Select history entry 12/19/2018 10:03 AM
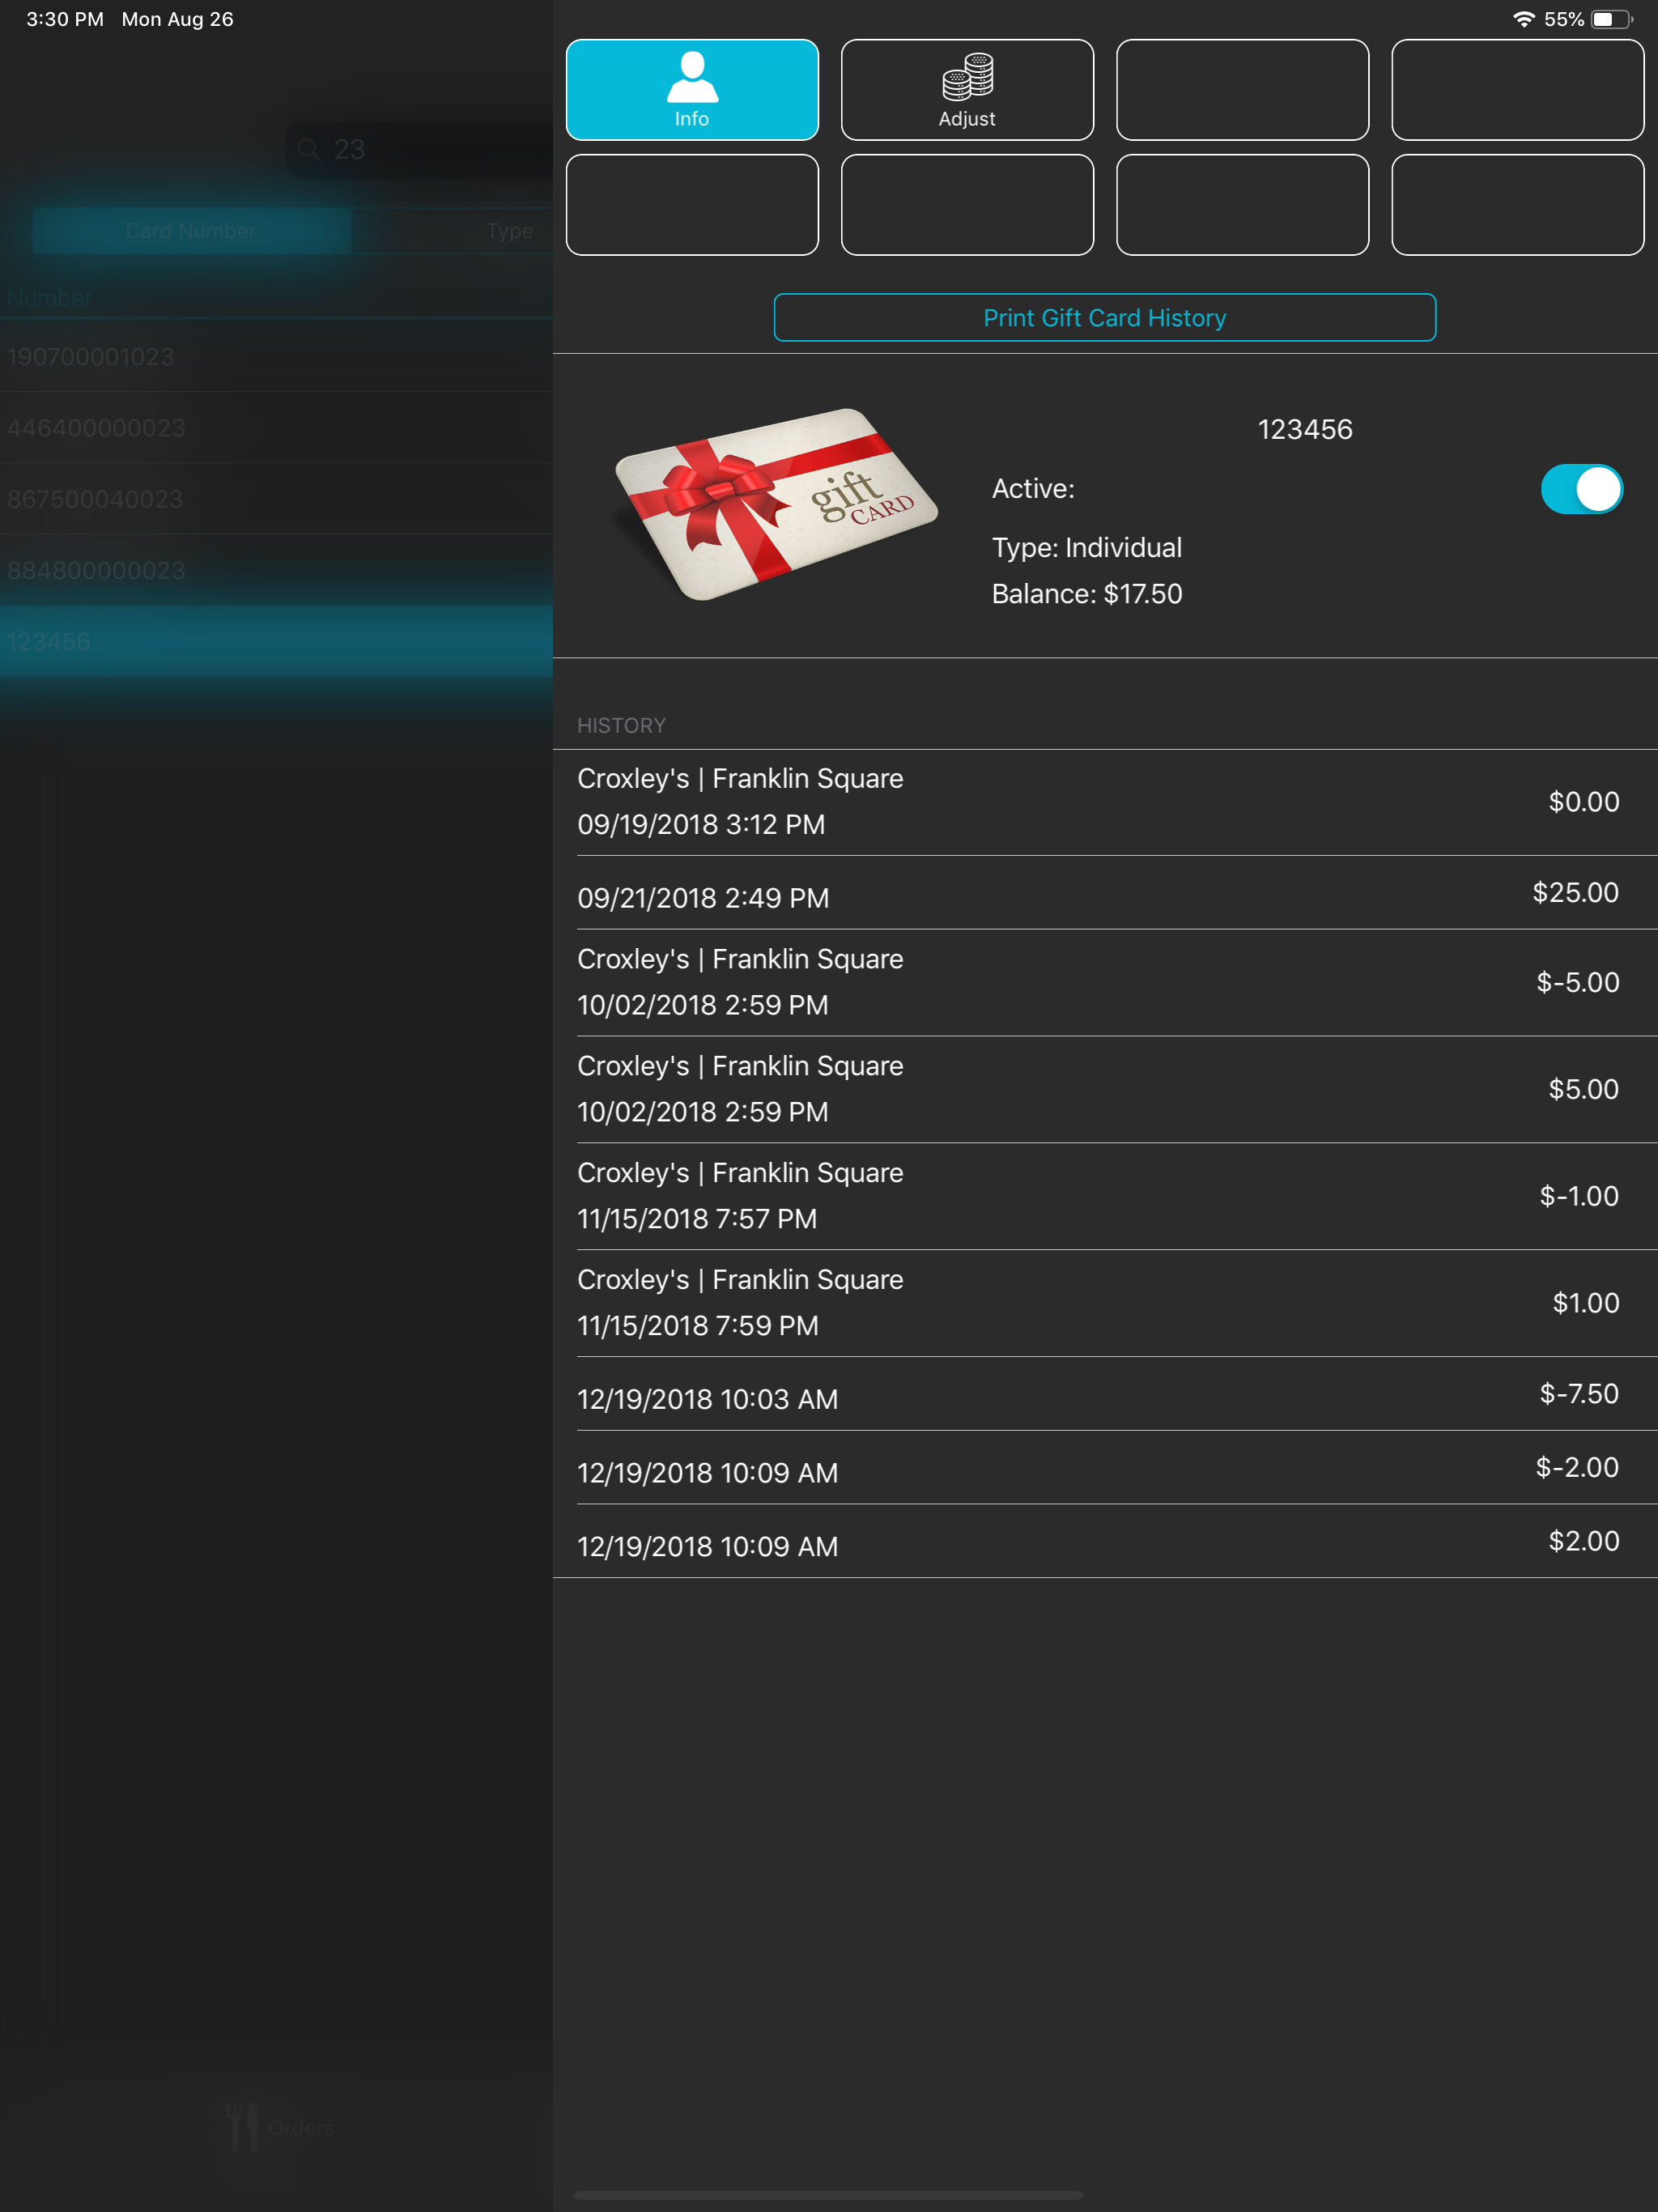This screenshot has width=1658, height=2212. 1105,1394
